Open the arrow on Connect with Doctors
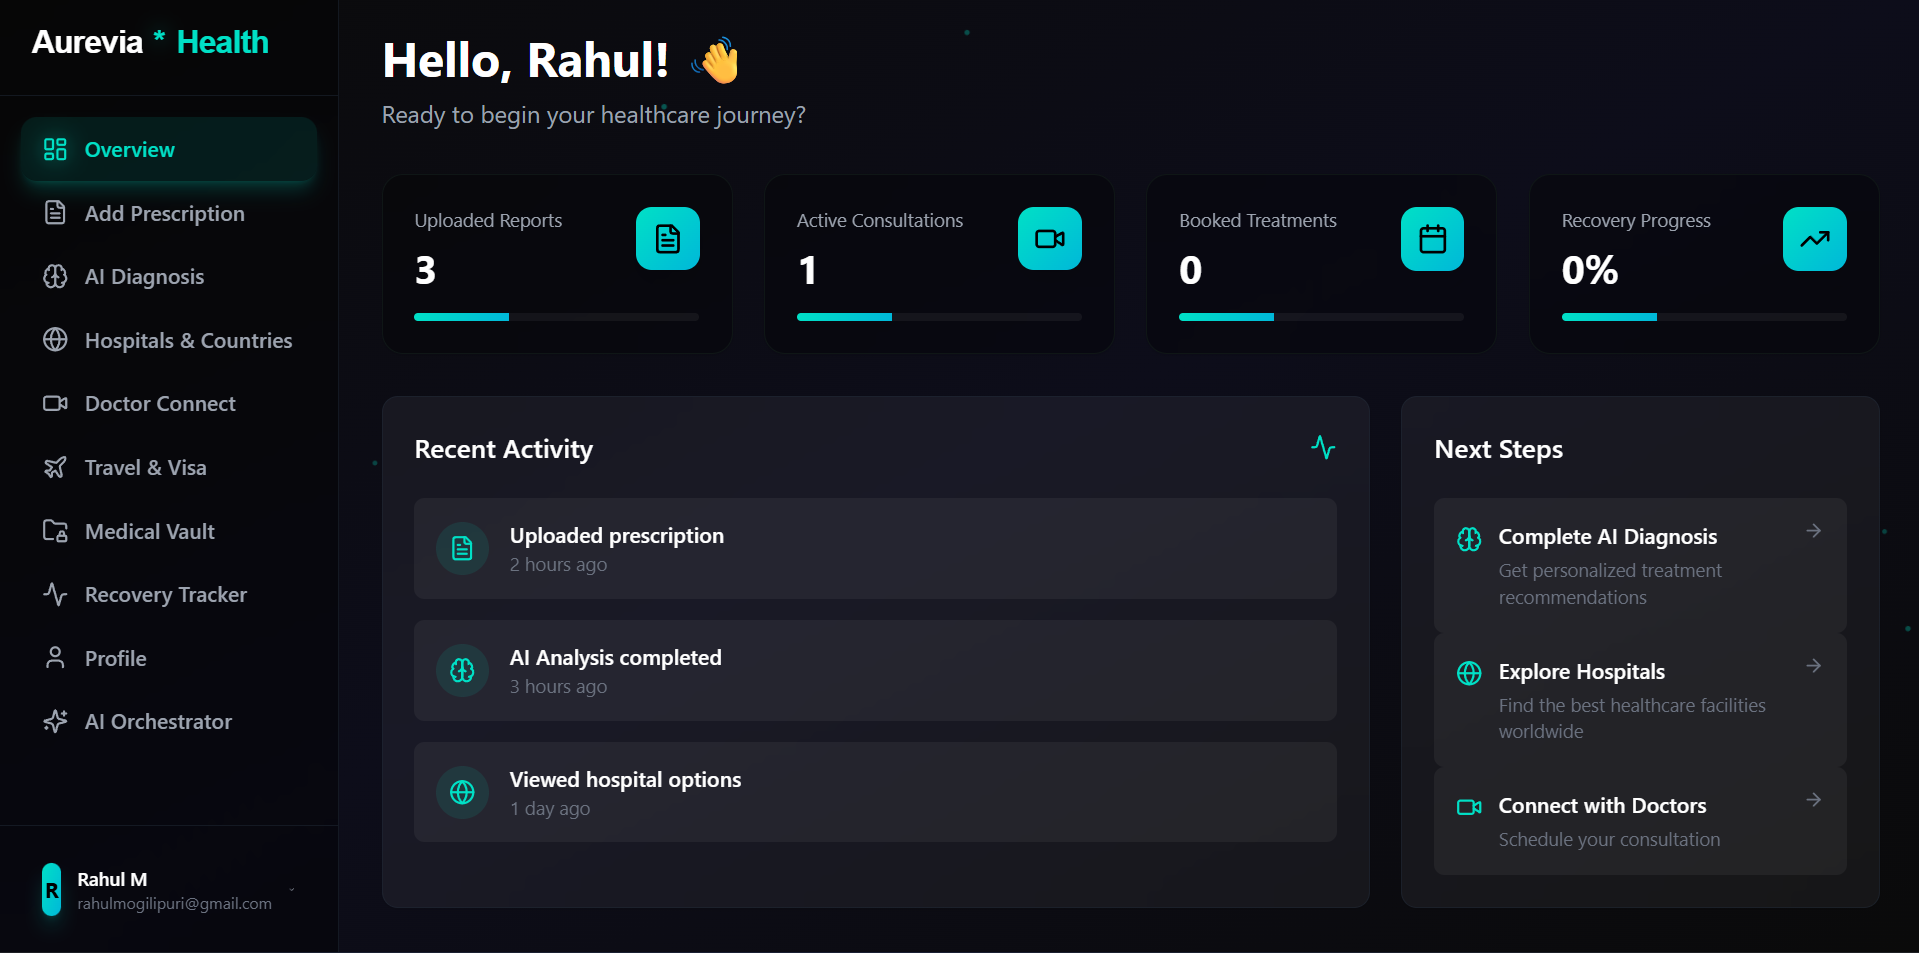This screenshot has width=1919, height=953. pyautogui.click(x=1813, y=800)
